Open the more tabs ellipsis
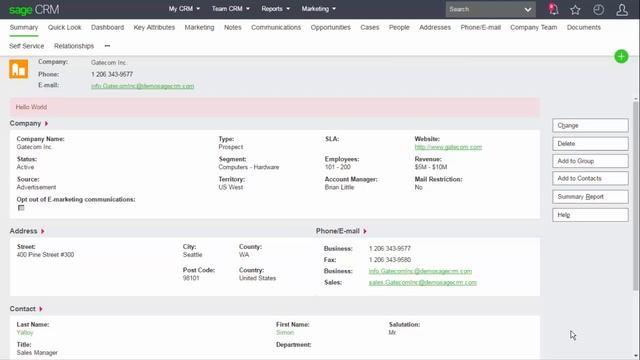Image resolution: width=640 pixels, height=360 pixels. pos(107,46)
